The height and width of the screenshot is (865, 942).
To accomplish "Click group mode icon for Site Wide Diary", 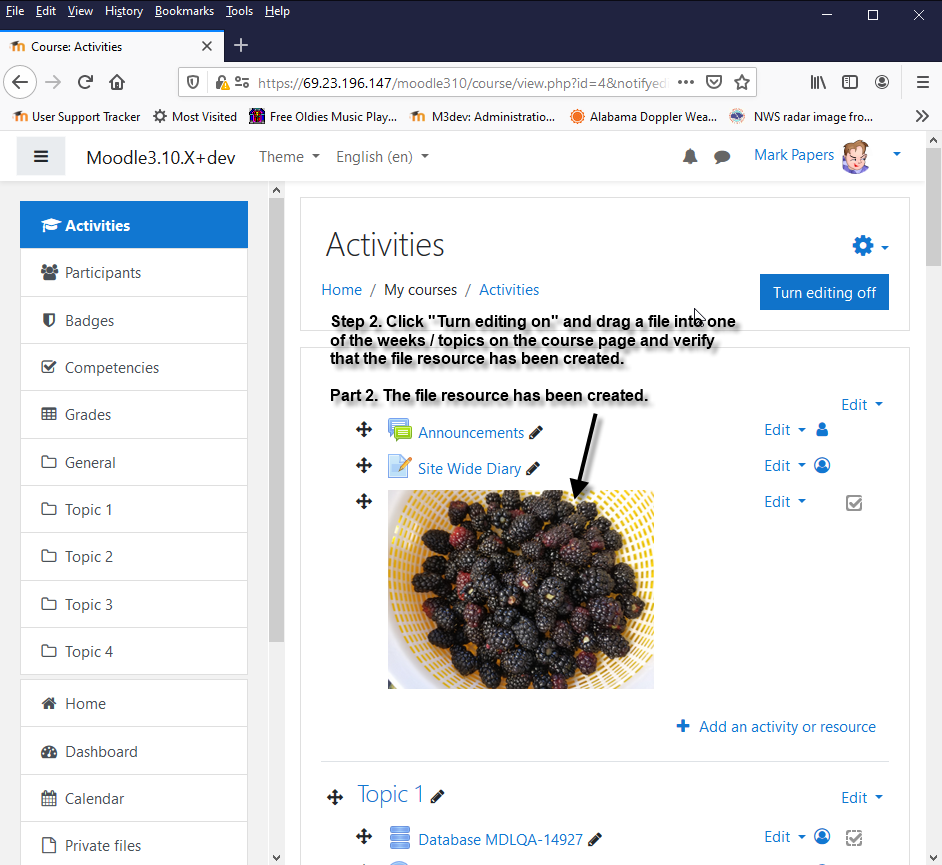I will (822, 466).
